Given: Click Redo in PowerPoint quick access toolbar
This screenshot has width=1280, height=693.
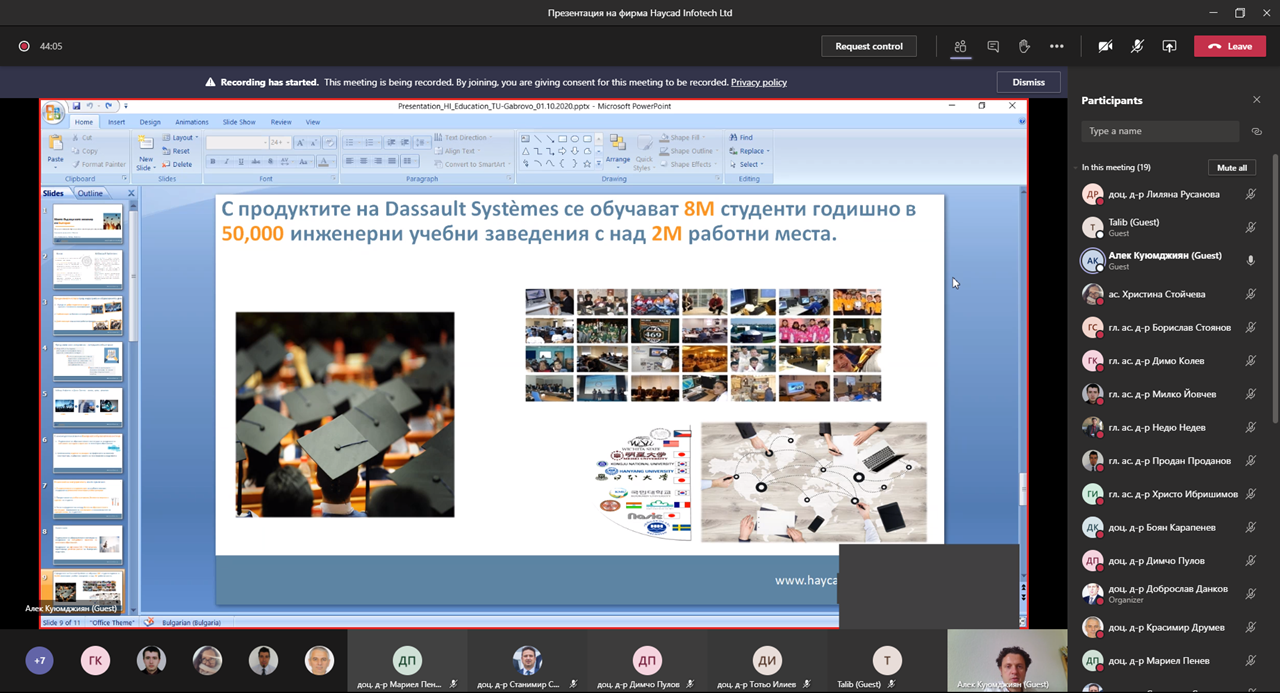Looking at the screenshot, I should pos(108,106).
